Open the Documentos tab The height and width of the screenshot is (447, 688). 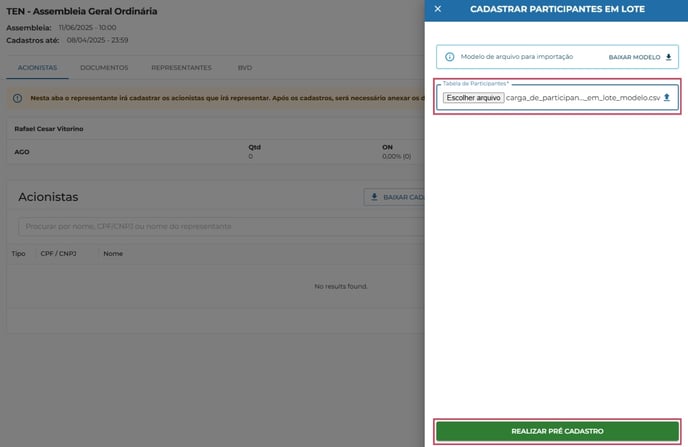pos(104,68)
